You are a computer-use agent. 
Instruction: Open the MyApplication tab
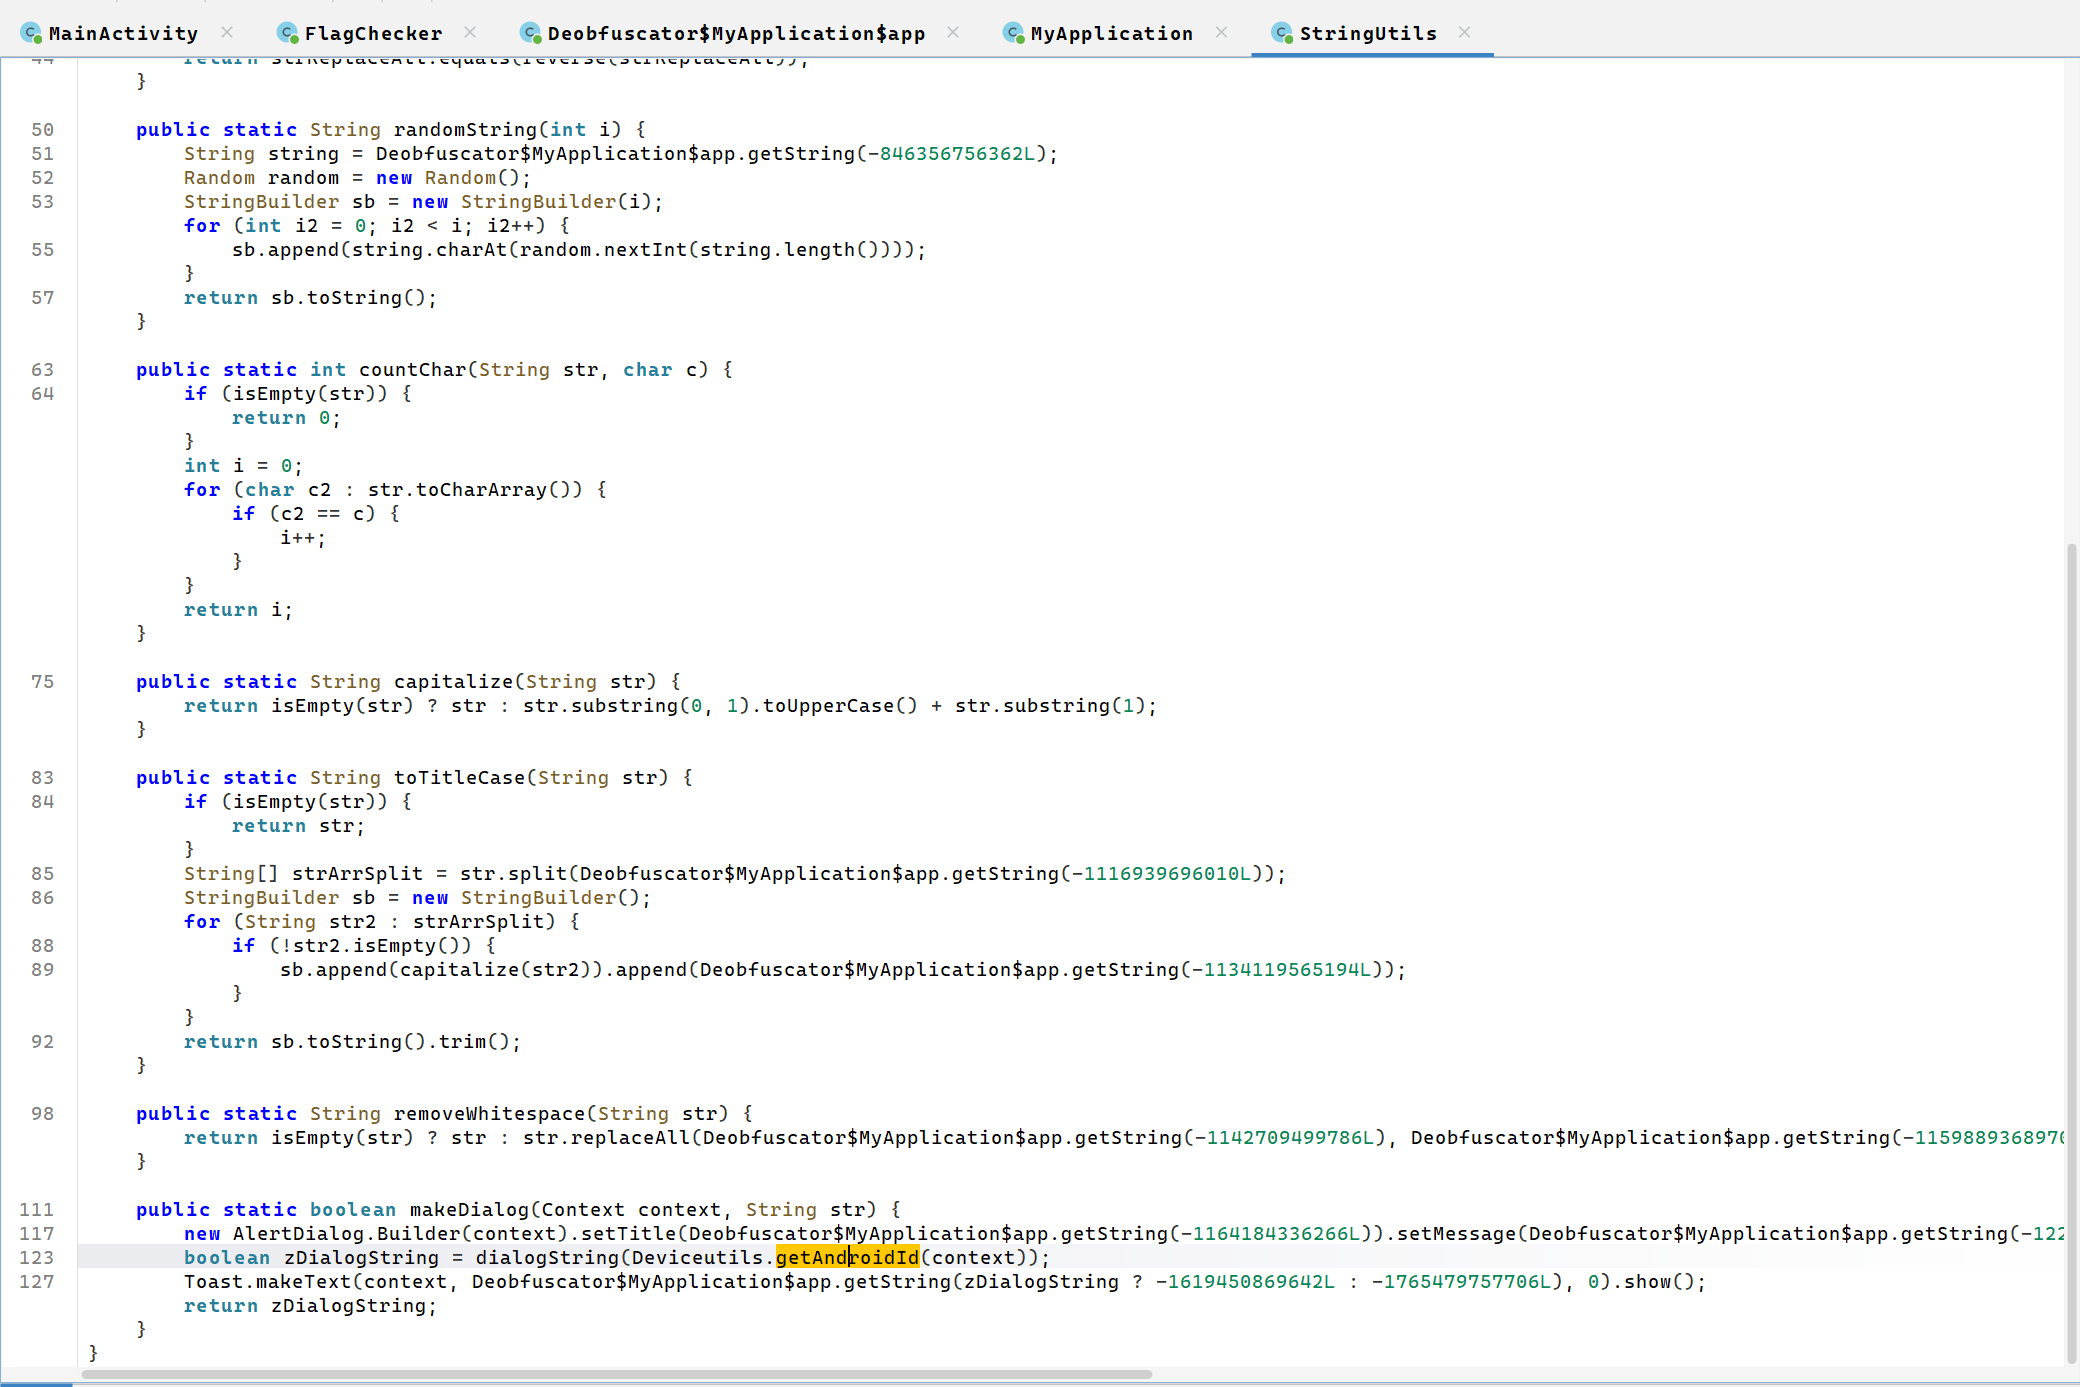tap(1111, 33)
